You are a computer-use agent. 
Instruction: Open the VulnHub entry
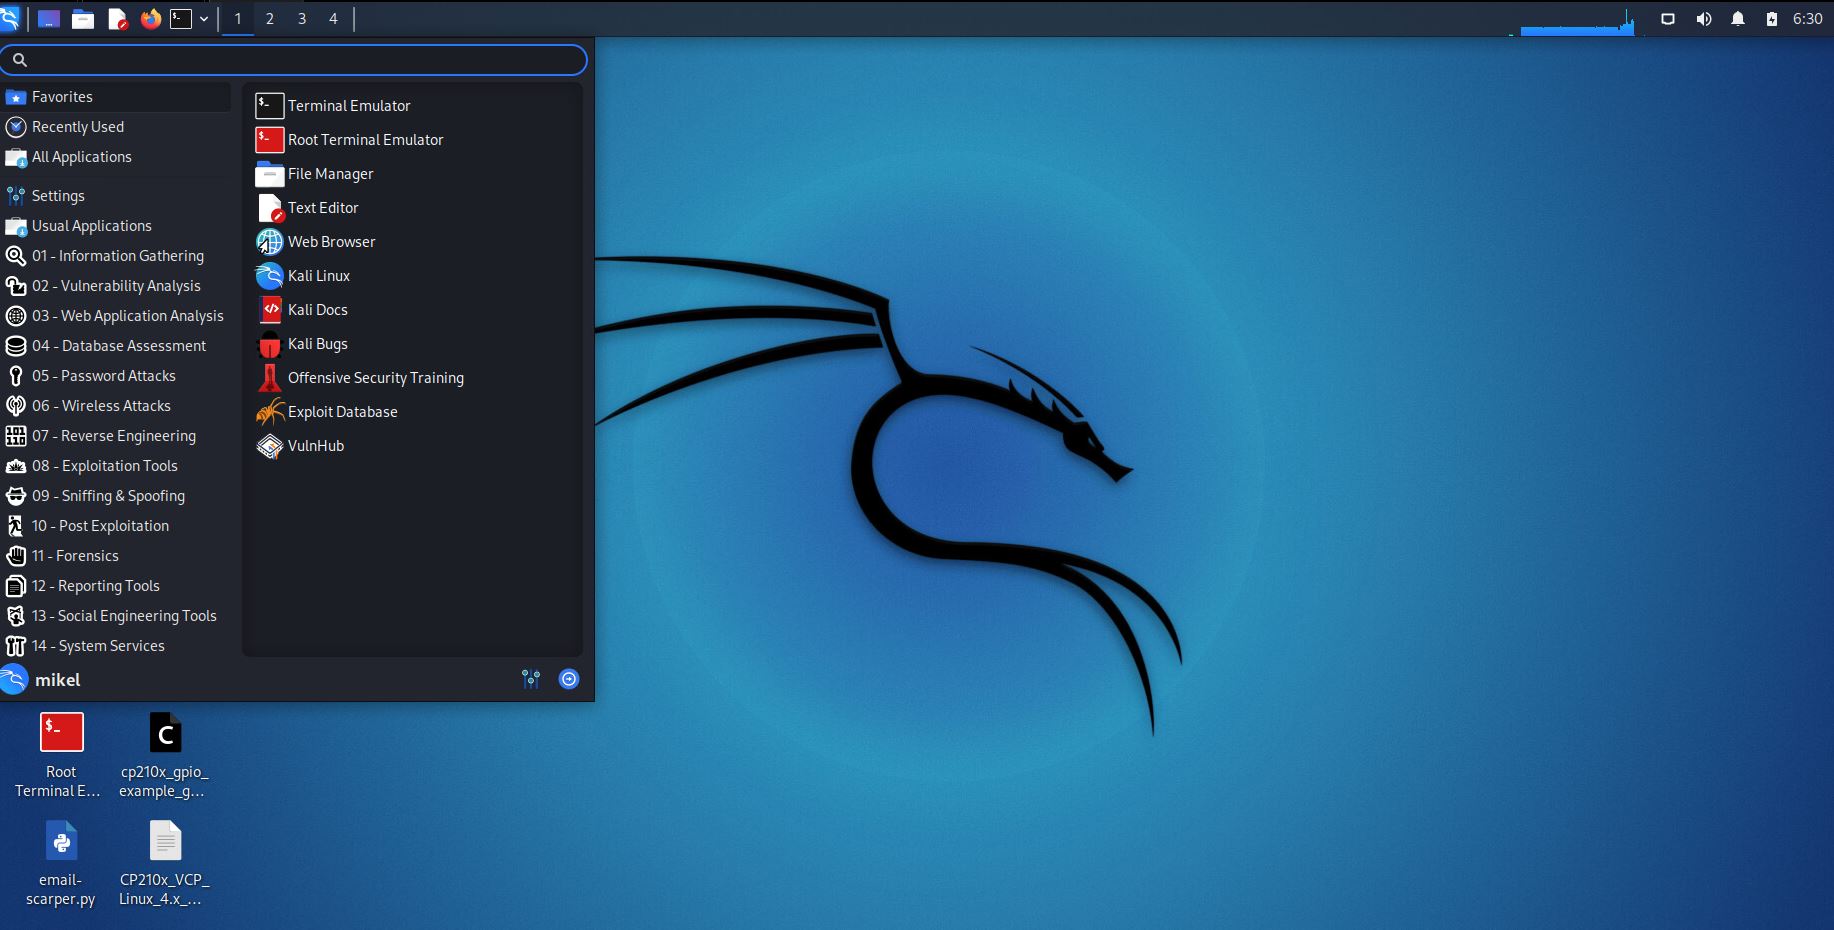pos(412,446)
